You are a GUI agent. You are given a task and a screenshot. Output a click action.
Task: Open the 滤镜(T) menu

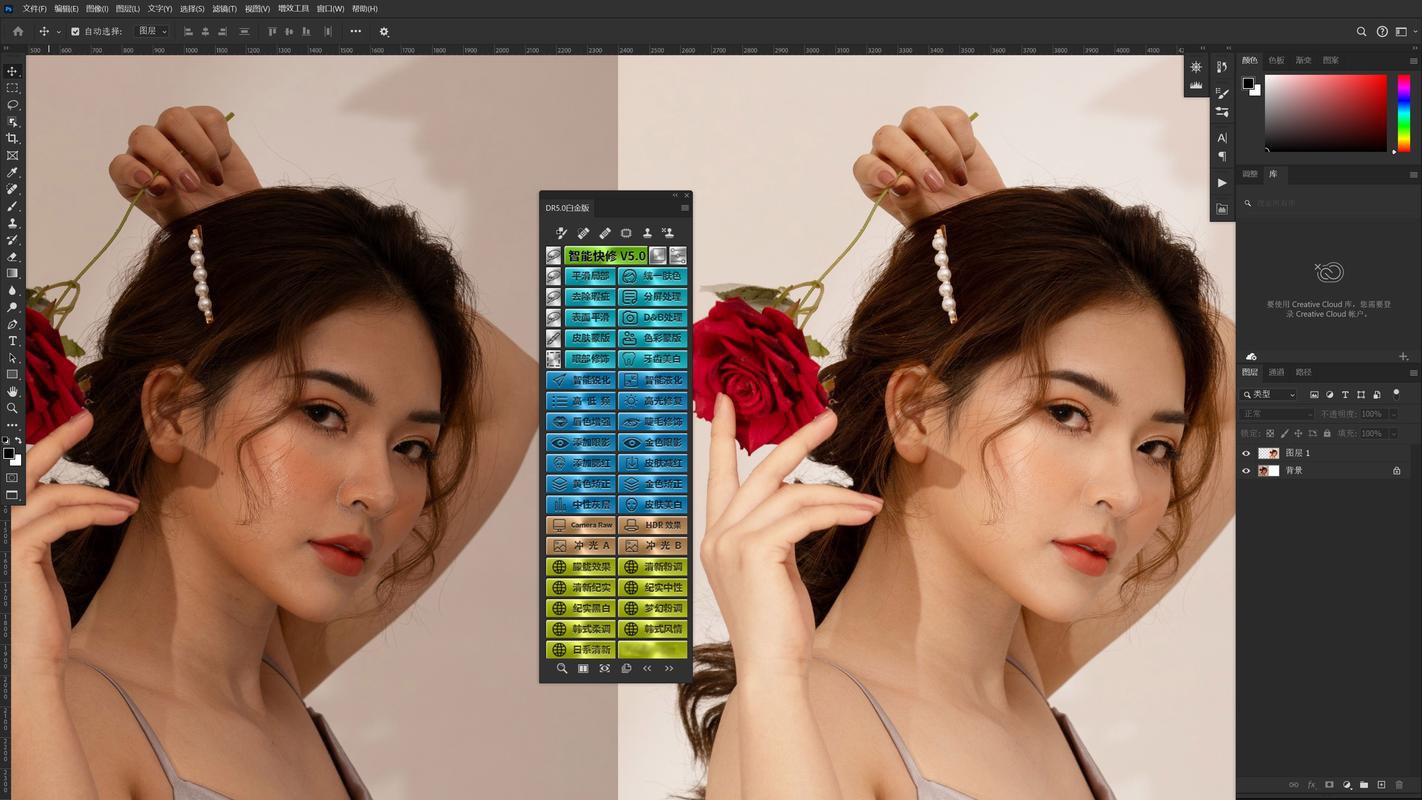(224, 9)
